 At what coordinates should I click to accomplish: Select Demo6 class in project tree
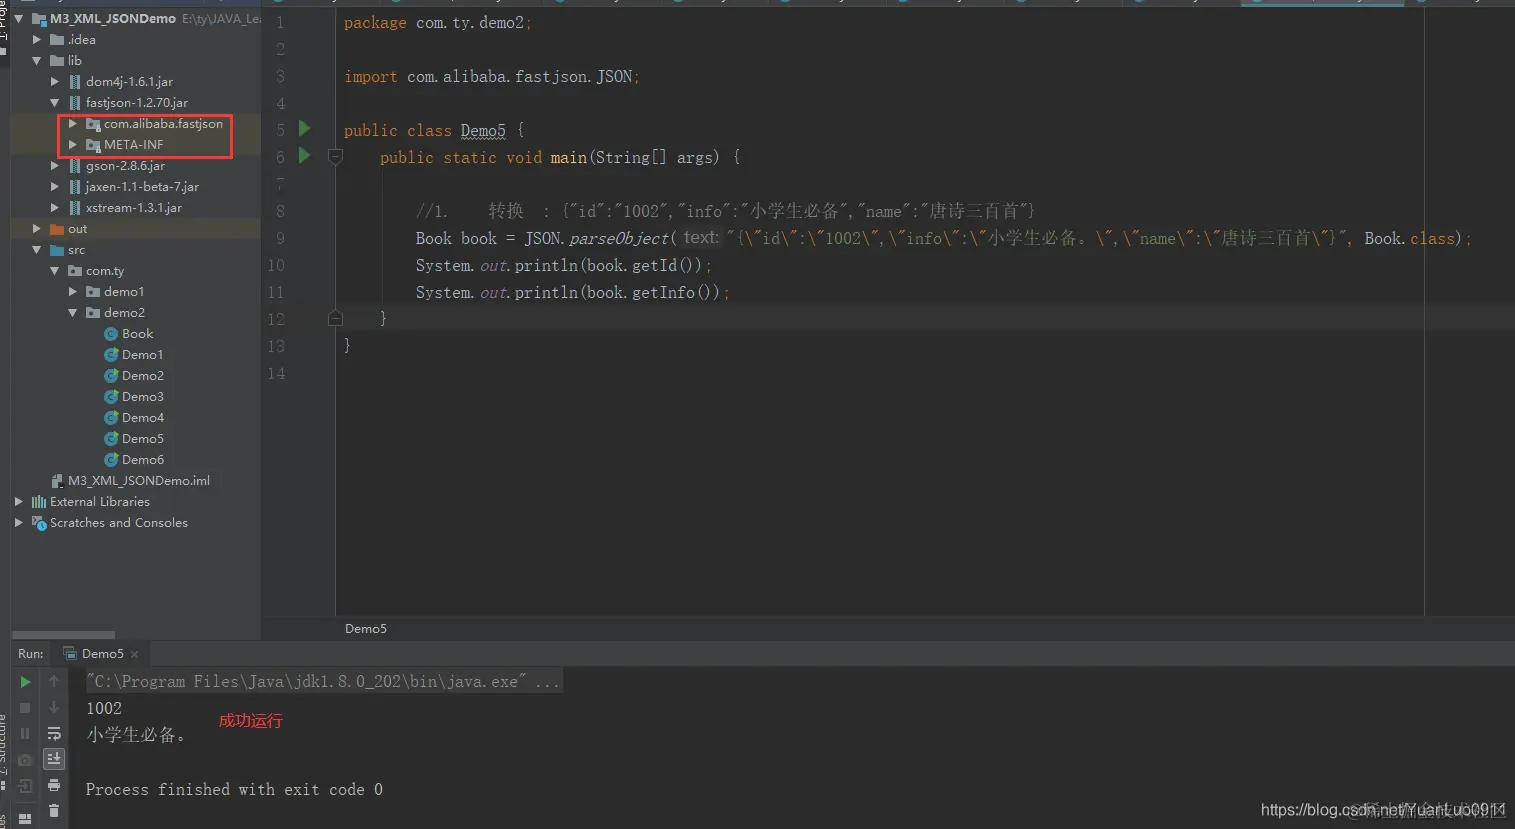pyautogui.click(x=134, y=460)
